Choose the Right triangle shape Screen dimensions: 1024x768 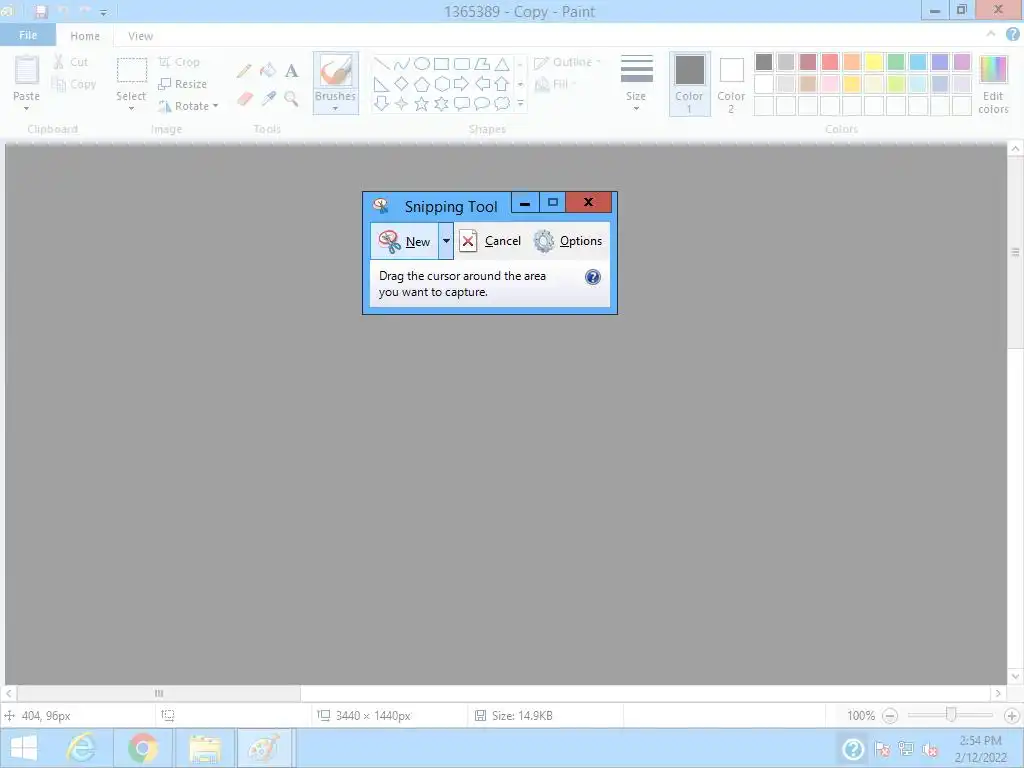point(382,84)
